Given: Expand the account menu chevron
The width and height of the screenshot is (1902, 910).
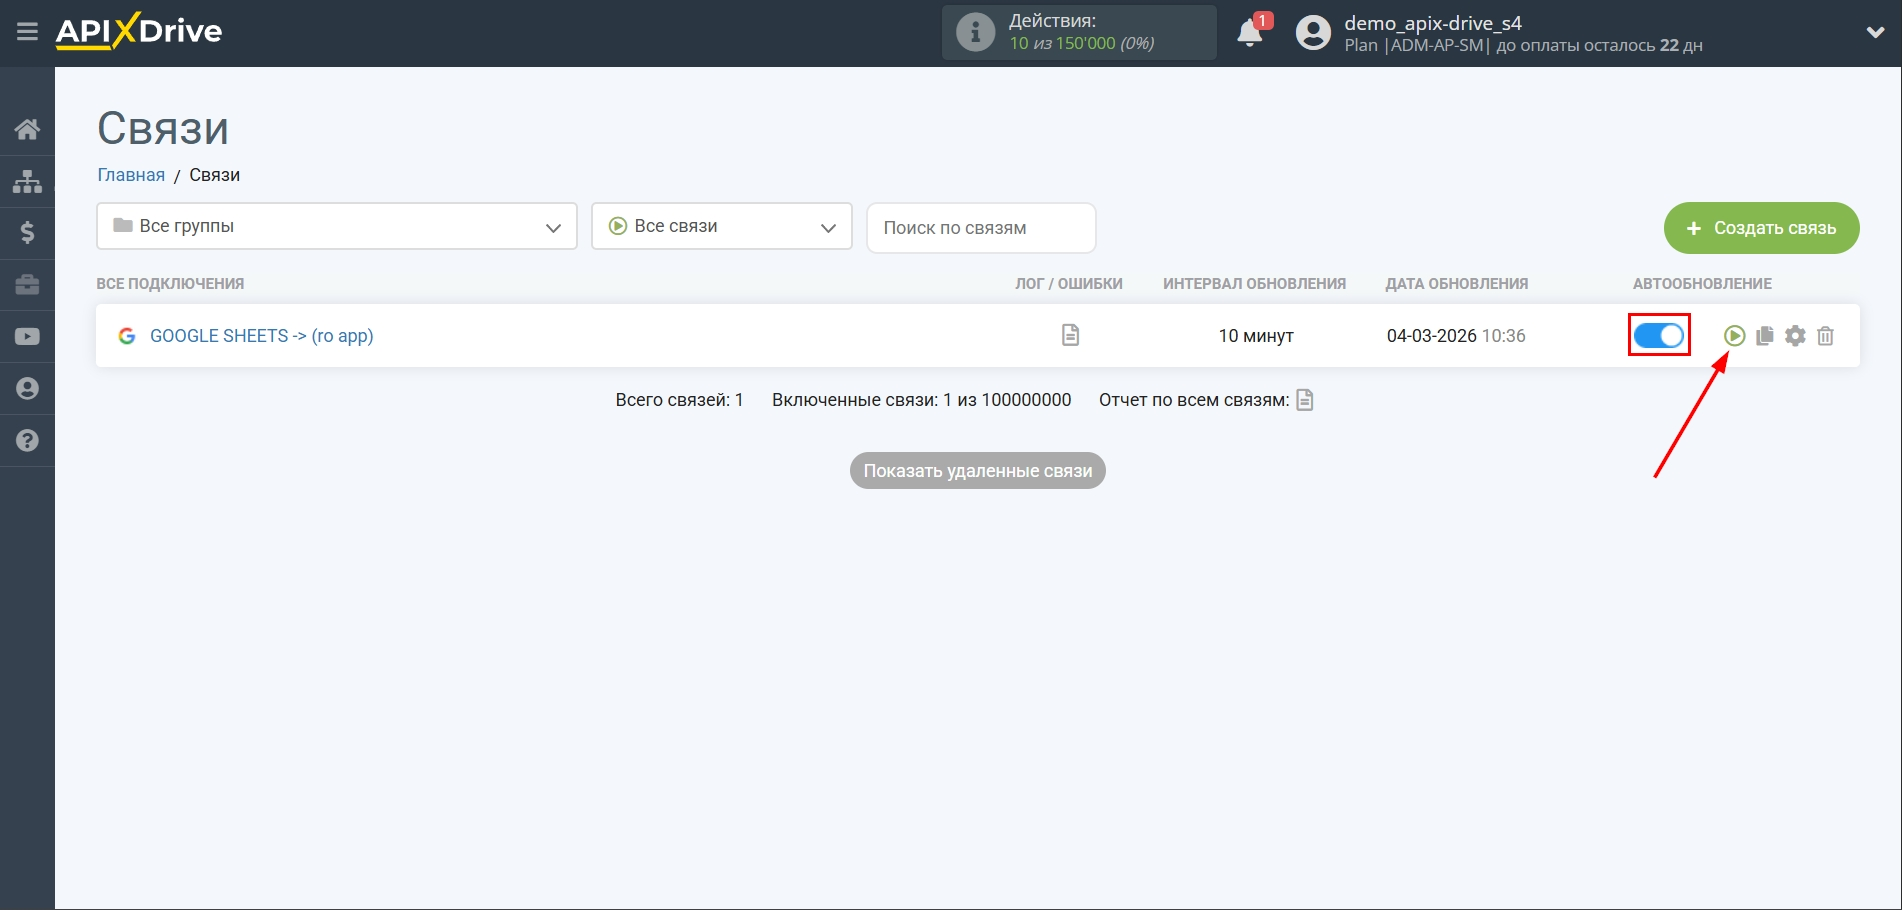Looking at the screenshot, I should coord(1875,33).
